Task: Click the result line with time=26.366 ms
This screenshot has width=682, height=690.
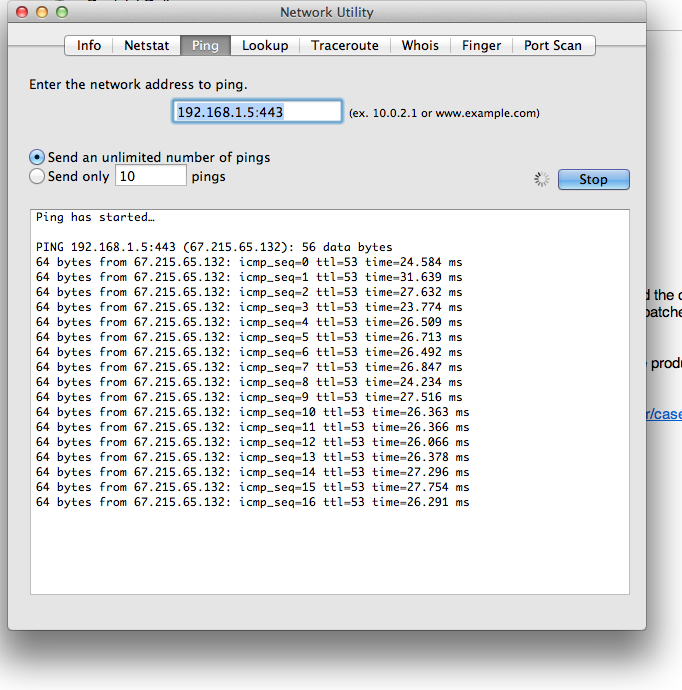Action: (x=253, y=427)
